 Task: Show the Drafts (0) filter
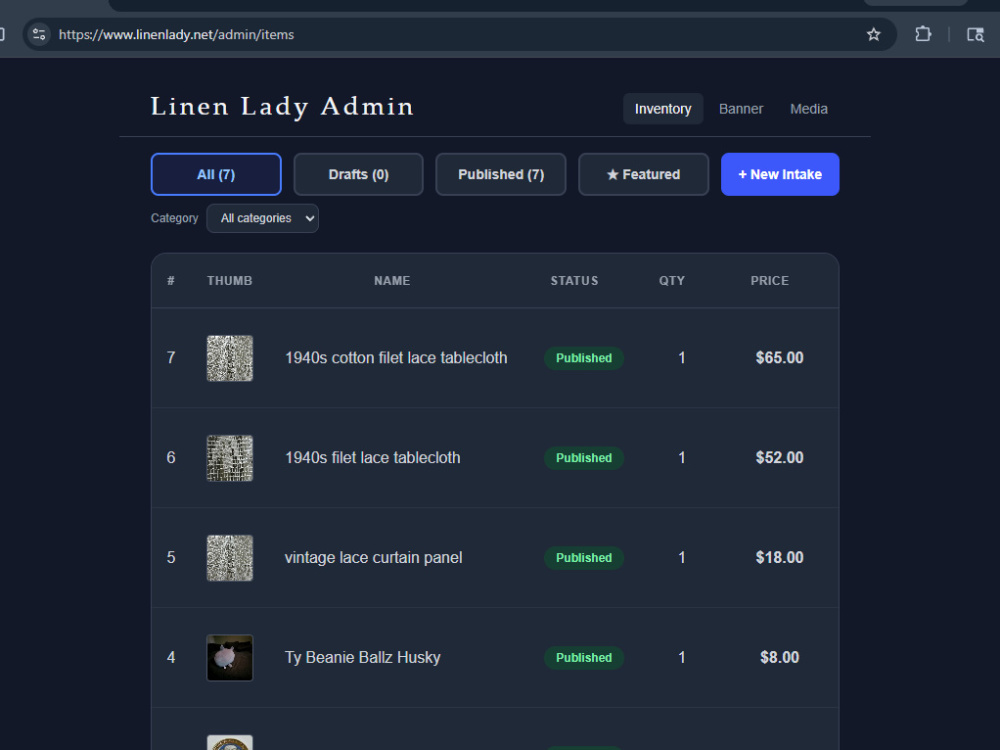(x=358, y=174)
